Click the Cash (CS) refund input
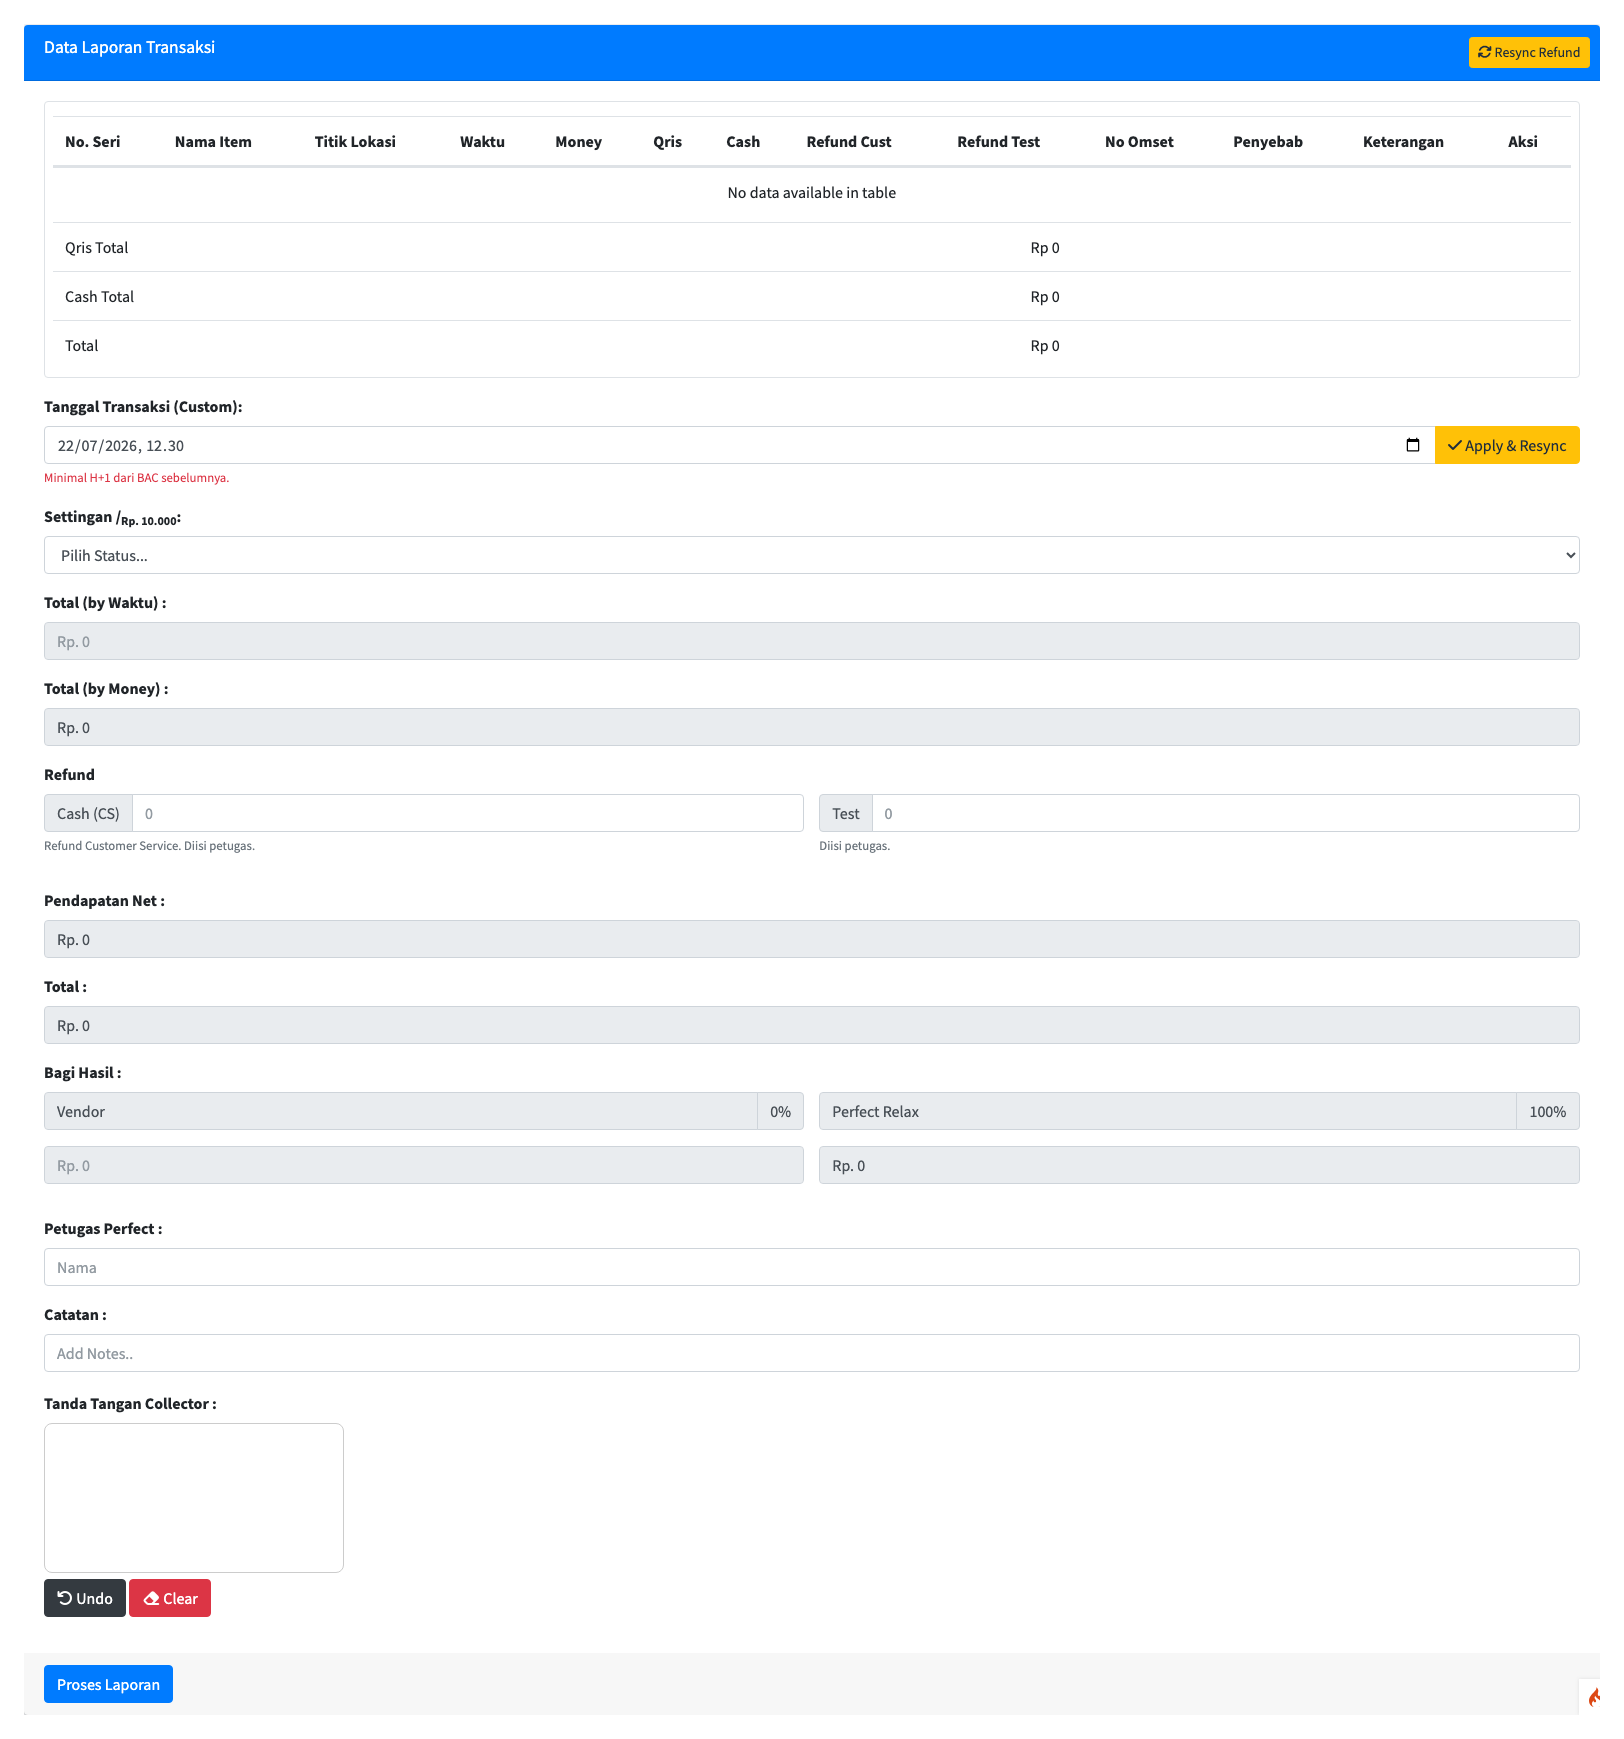 point(467,813)
